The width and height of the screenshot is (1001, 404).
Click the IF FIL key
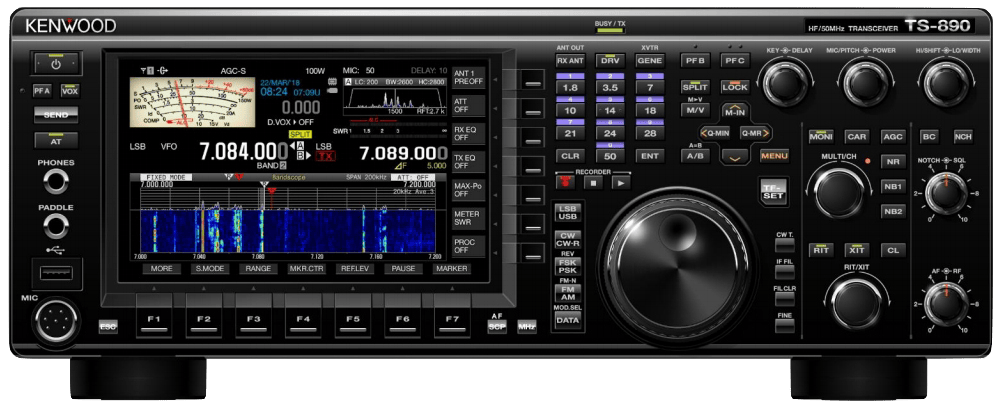pyautogui.click(x=785, y=273)
